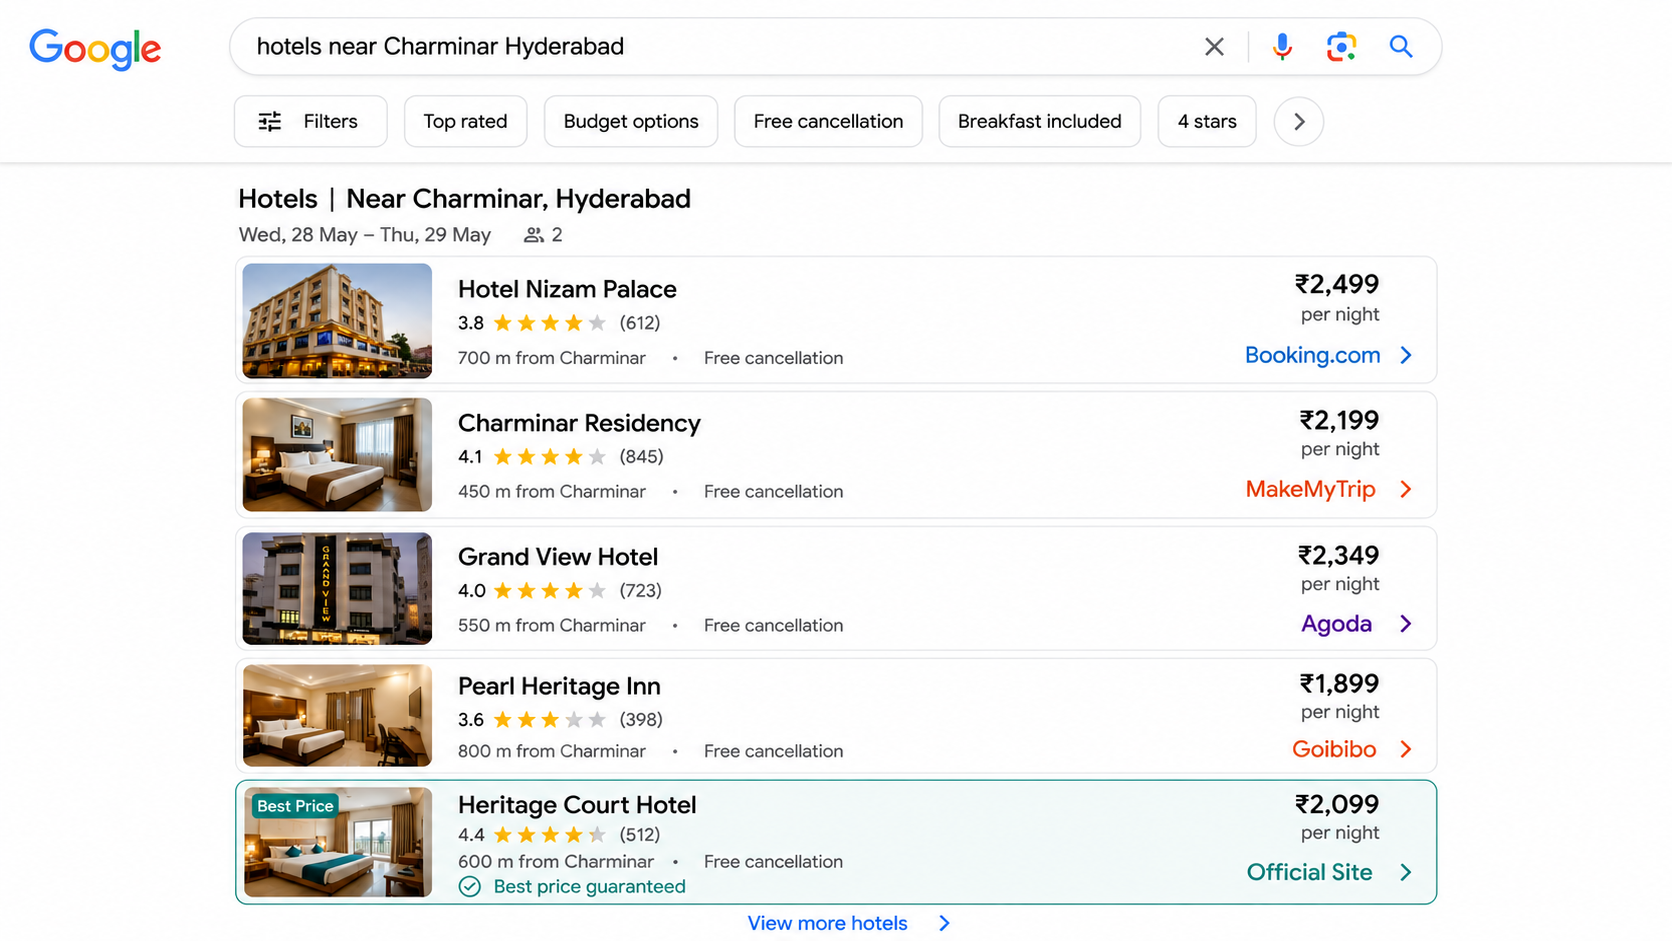1672x941 pixels.
Task: Open Booking.com offer for Nizam Palace
Action: [x=1312, y=355]
